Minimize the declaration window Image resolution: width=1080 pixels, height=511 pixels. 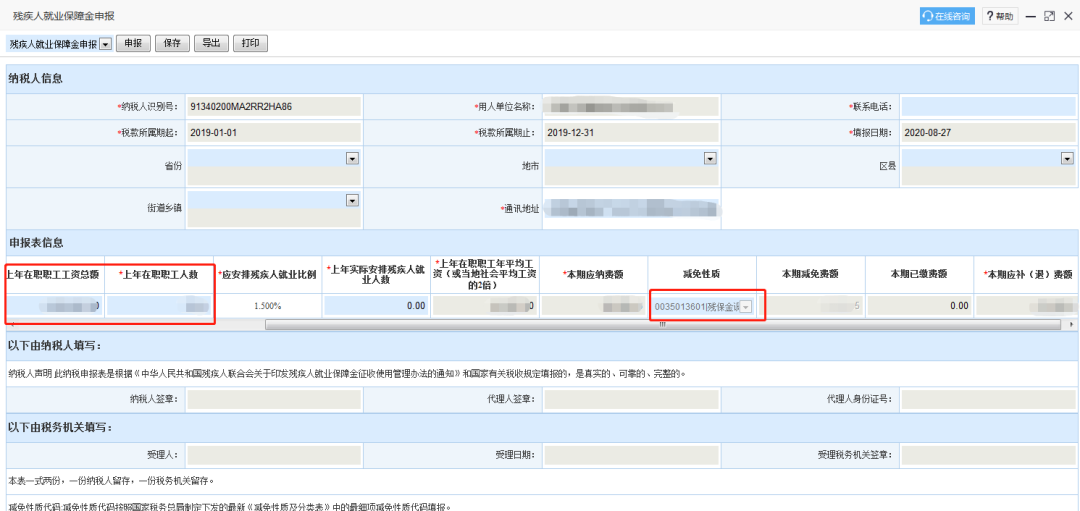[1031, 17]
